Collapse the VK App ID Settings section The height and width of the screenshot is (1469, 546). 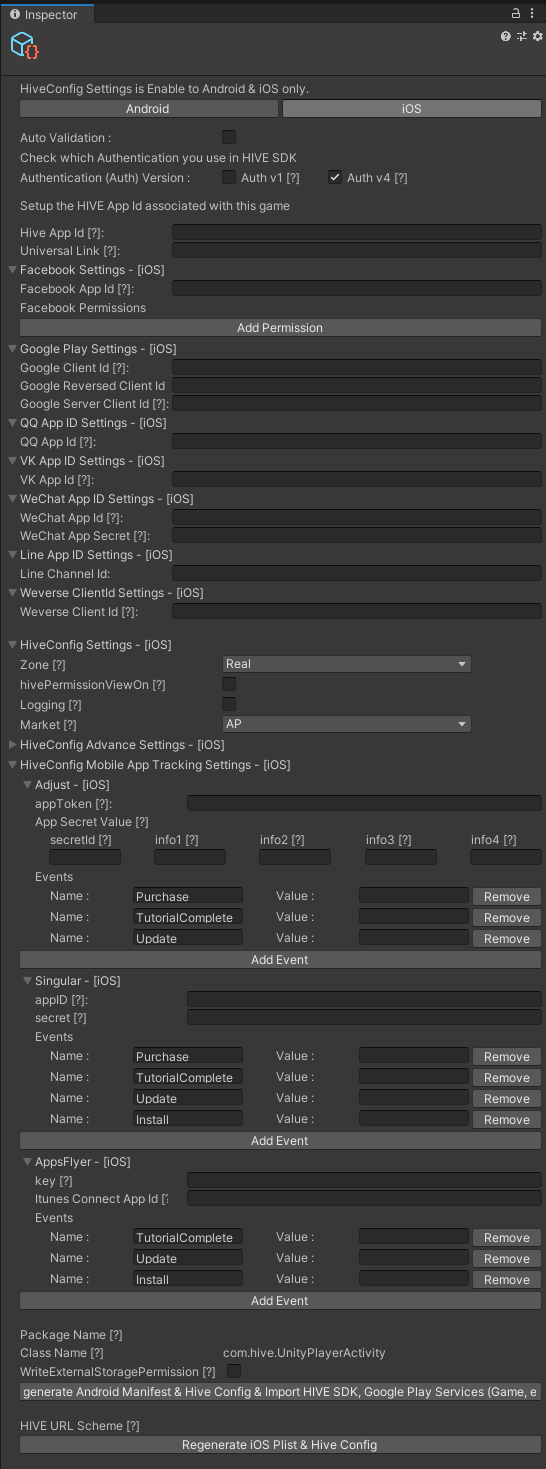tap(13, 461)
